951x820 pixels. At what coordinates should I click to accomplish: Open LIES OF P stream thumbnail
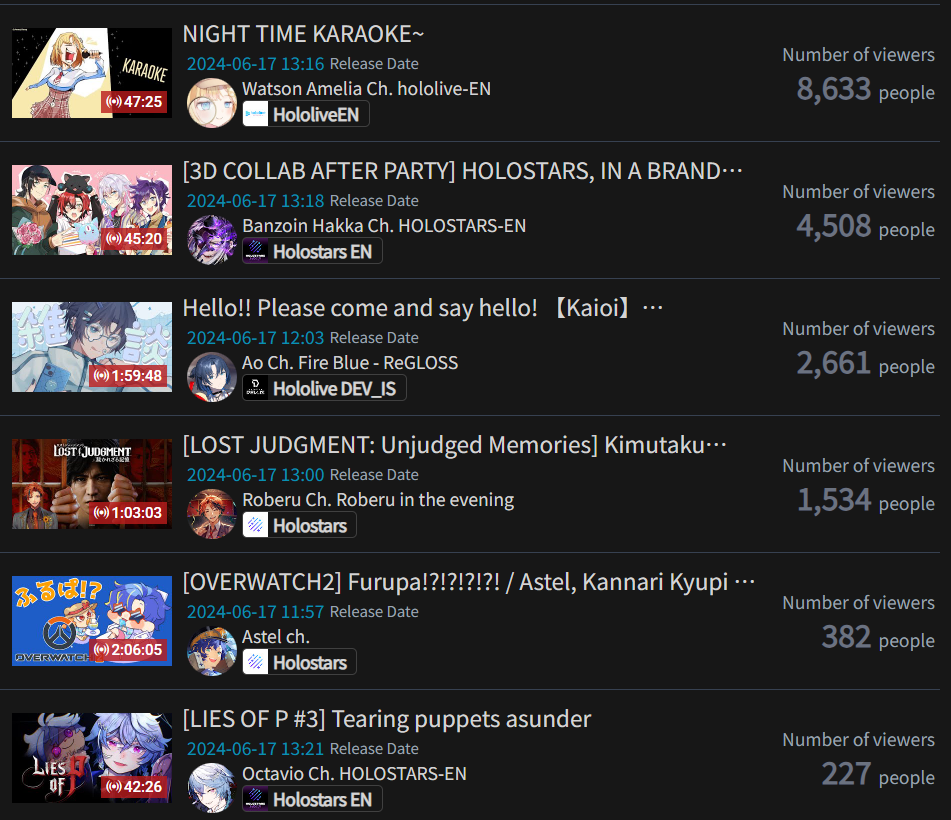92,758
